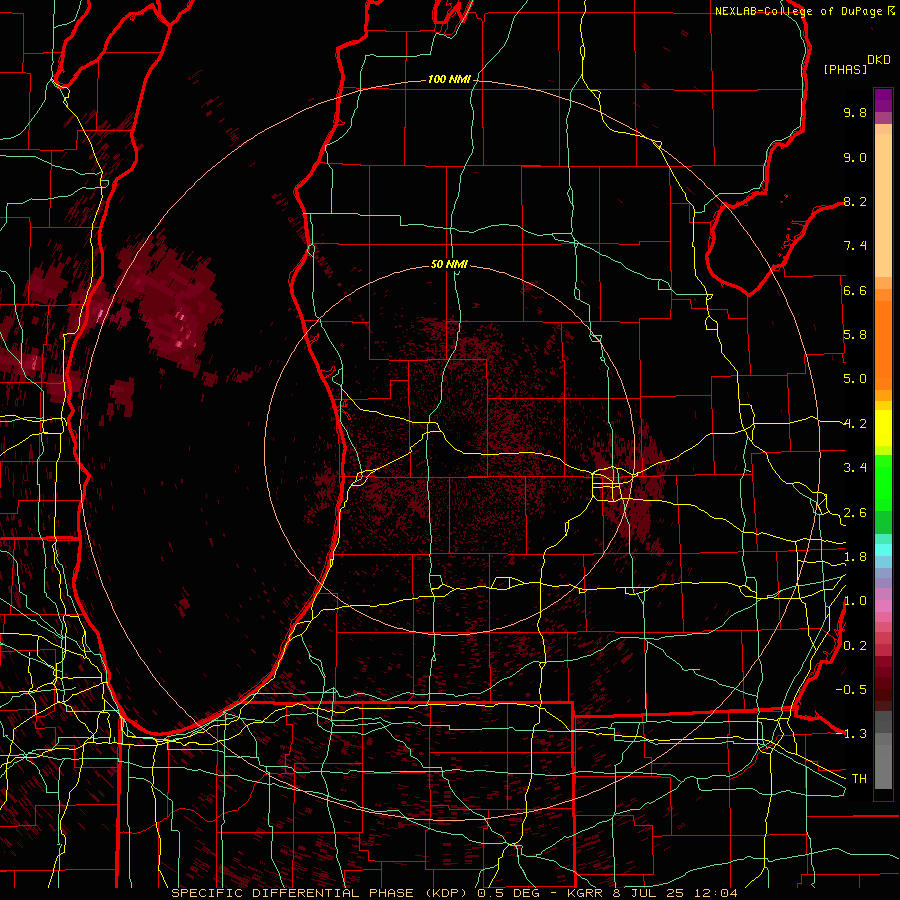Select the 1.8 scale value
900x900 pixels.
[855, 557]
